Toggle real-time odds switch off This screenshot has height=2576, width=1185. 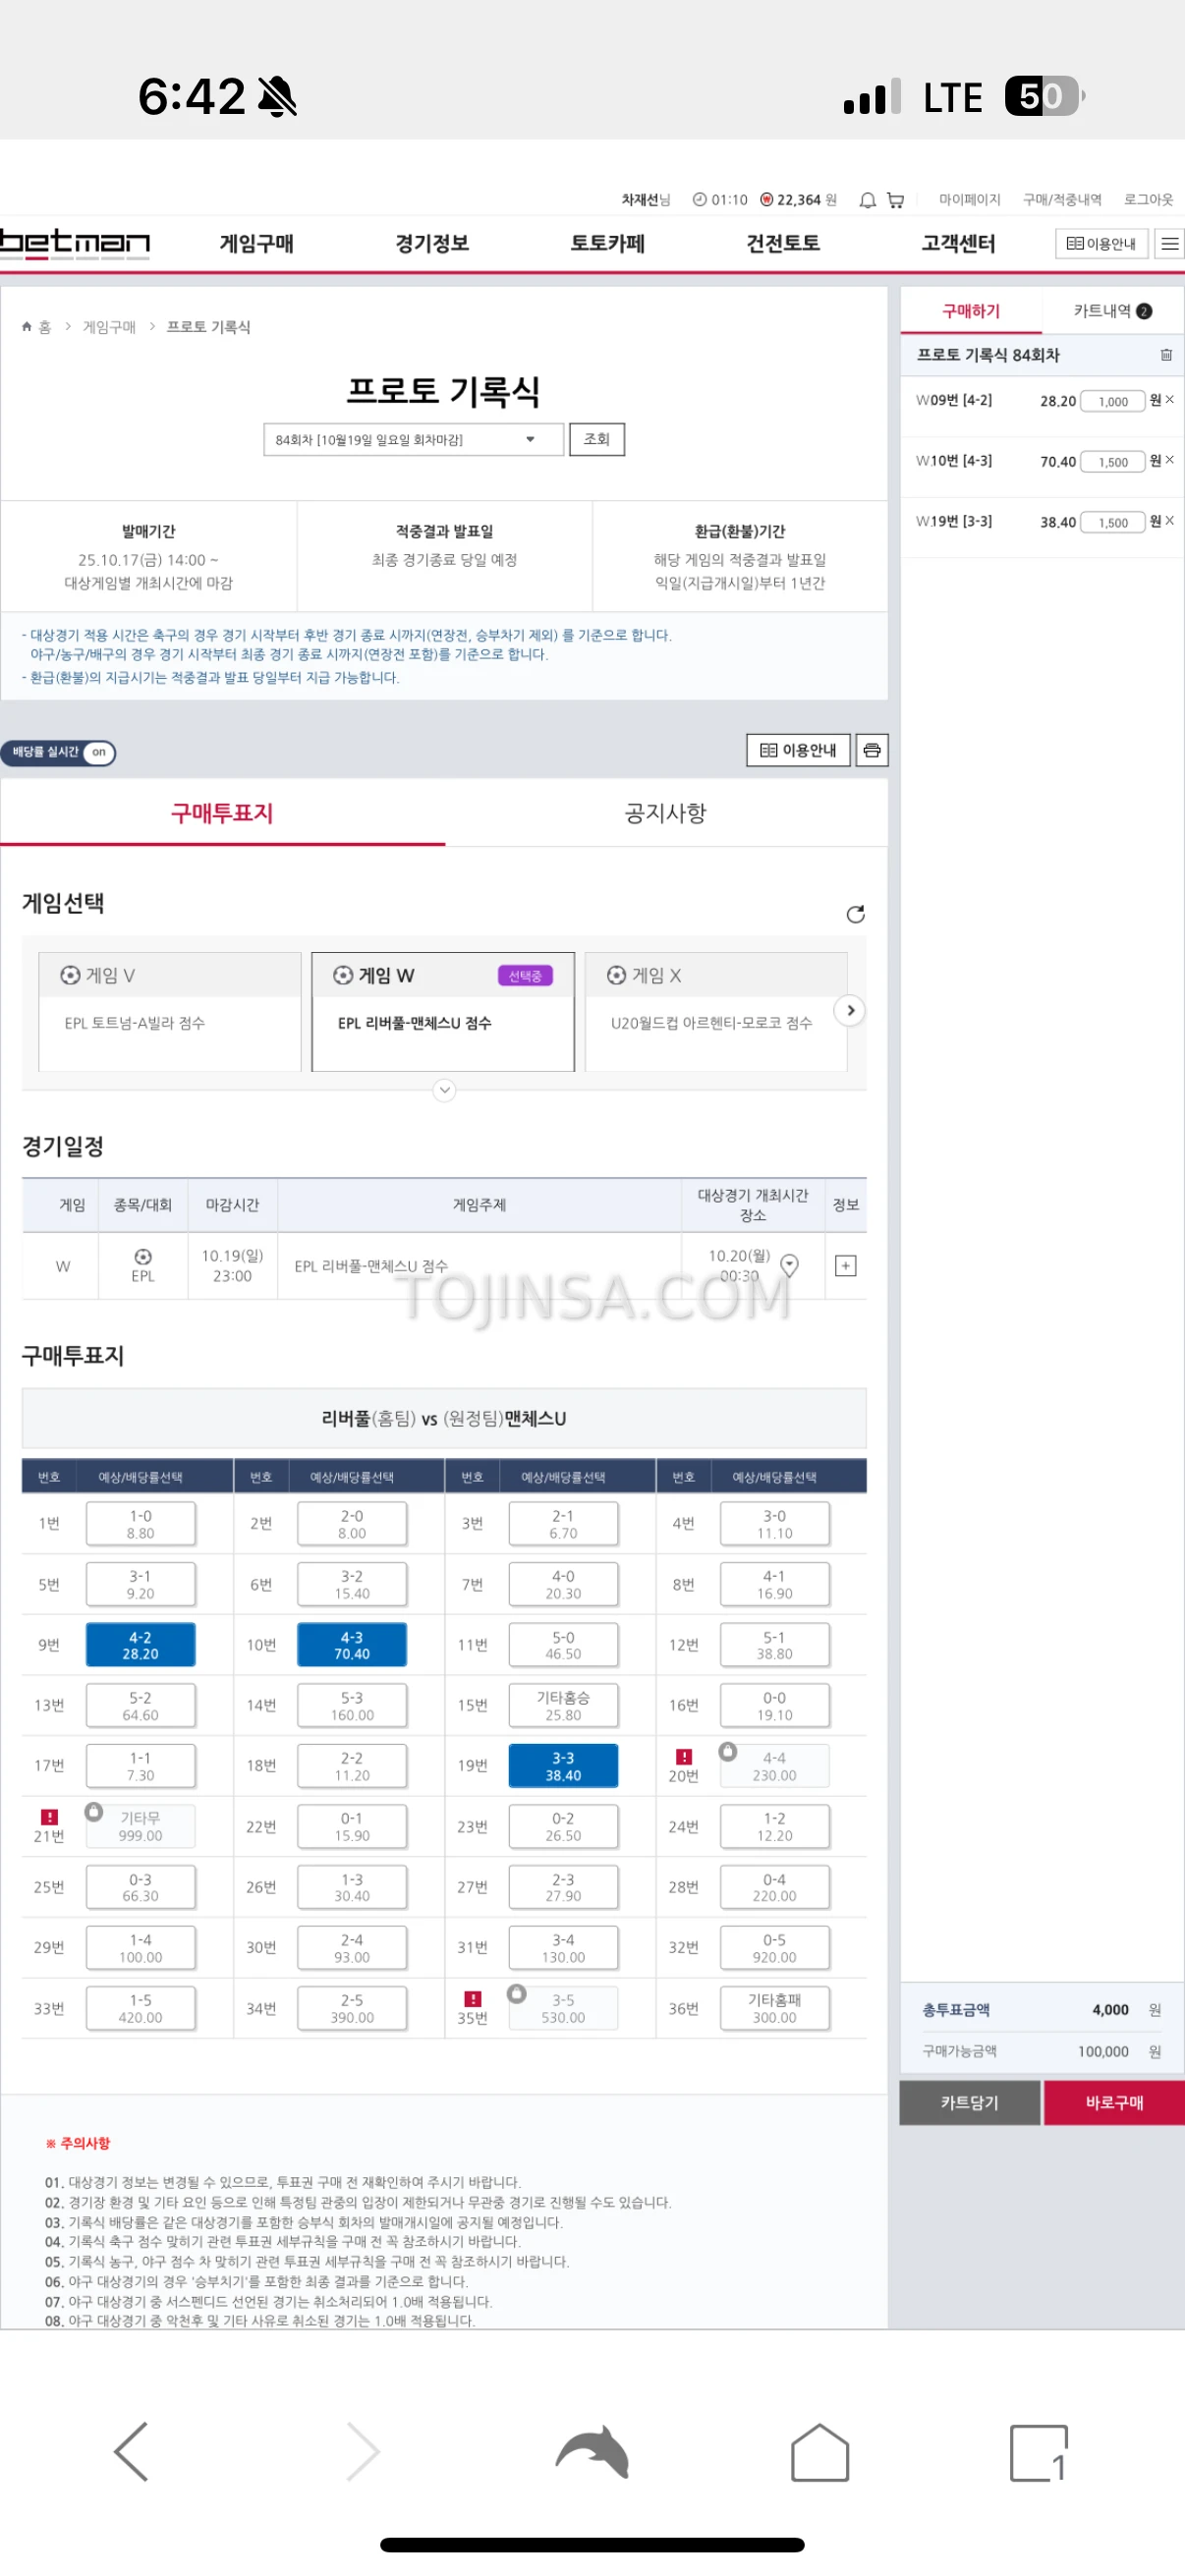tap(58, 752)
